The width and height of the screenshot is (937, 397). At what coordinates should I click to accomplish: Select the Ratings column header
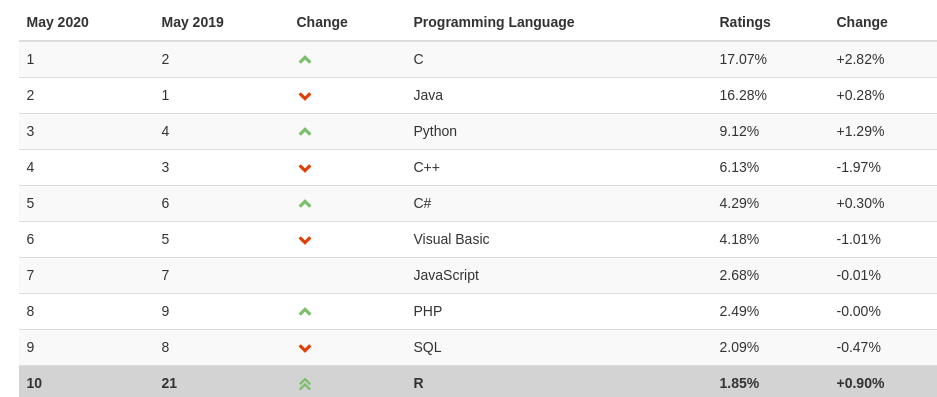coord(745,22)
